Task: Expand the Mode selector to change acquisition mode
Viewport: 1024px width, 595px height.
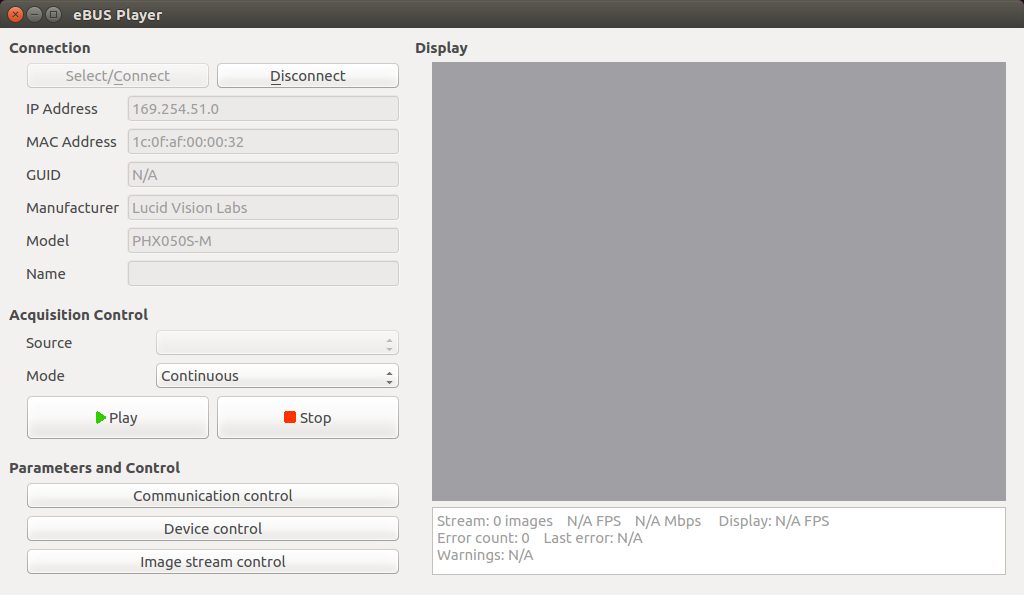Action: click(x=277, y=376)
